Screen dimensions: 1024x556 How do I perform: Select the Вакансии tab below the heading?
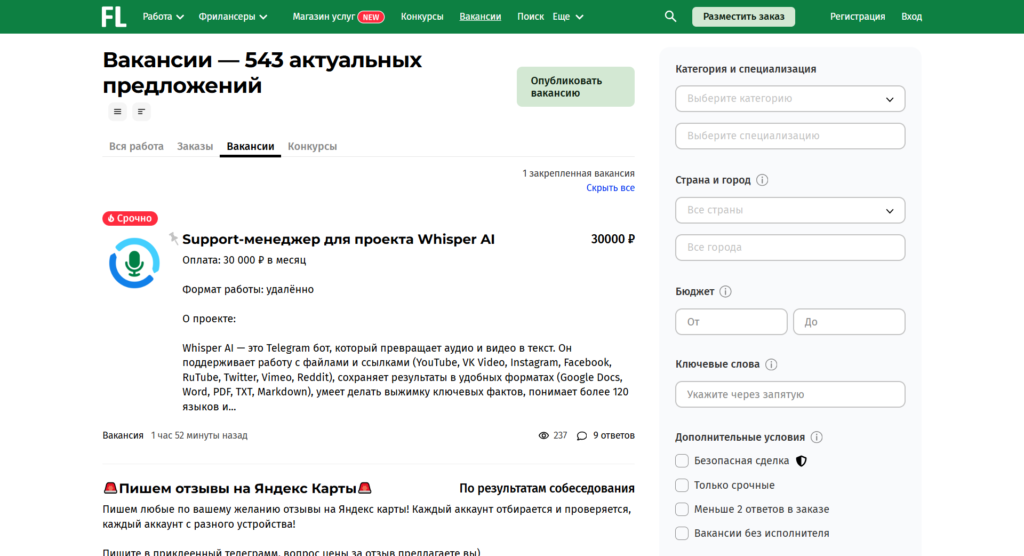250,146
